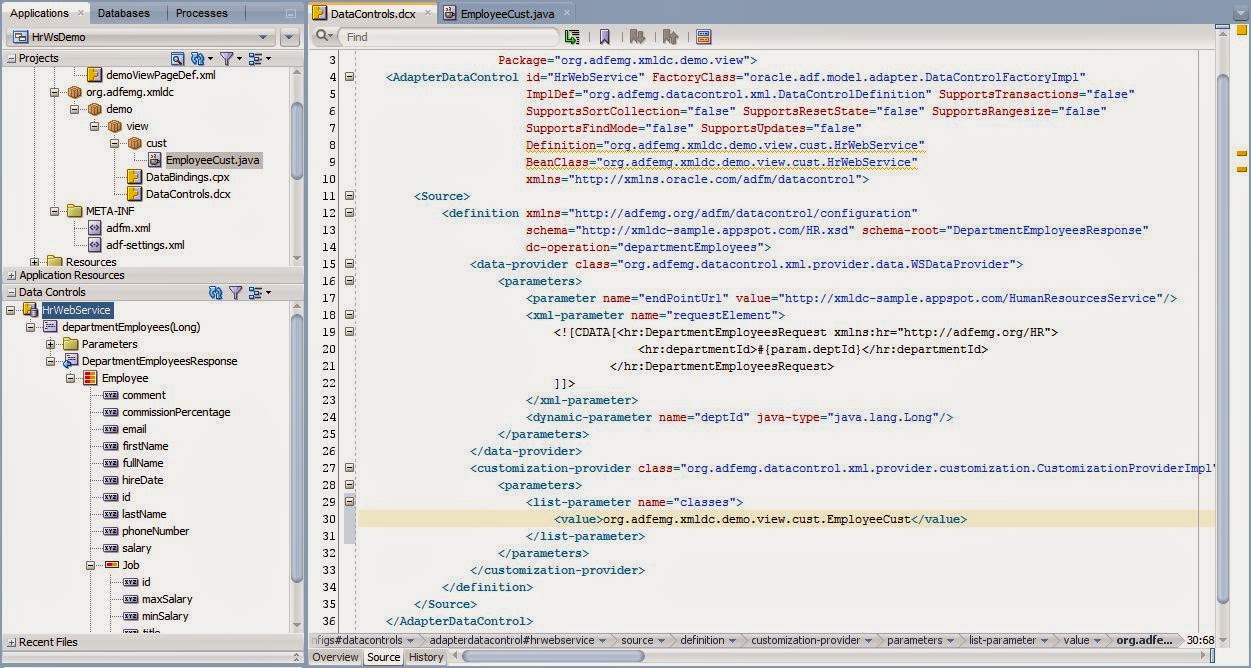Click the Projects tree vertical scrollbar
Screen dimensions: 1251x668
point(297,140)
